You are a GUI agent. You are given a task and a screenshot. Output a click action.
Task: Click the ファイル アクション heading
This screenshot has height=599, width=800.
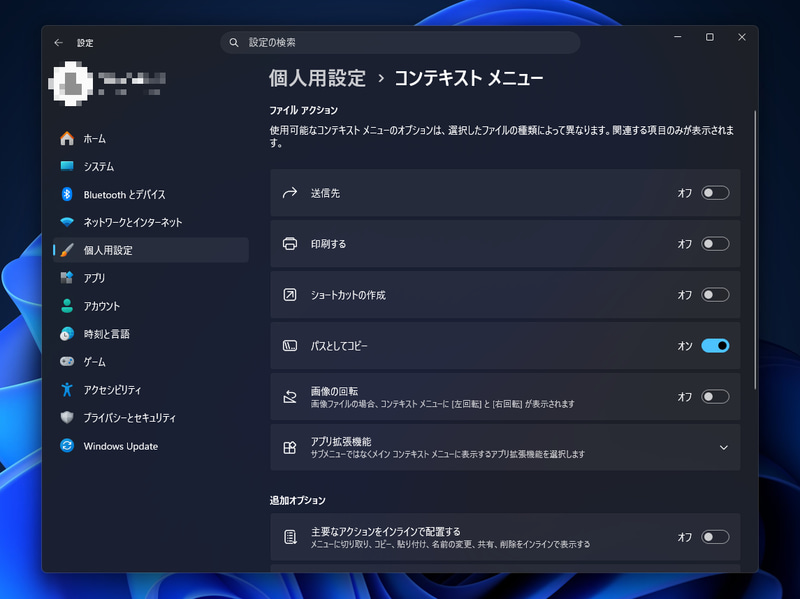[304, 110]
